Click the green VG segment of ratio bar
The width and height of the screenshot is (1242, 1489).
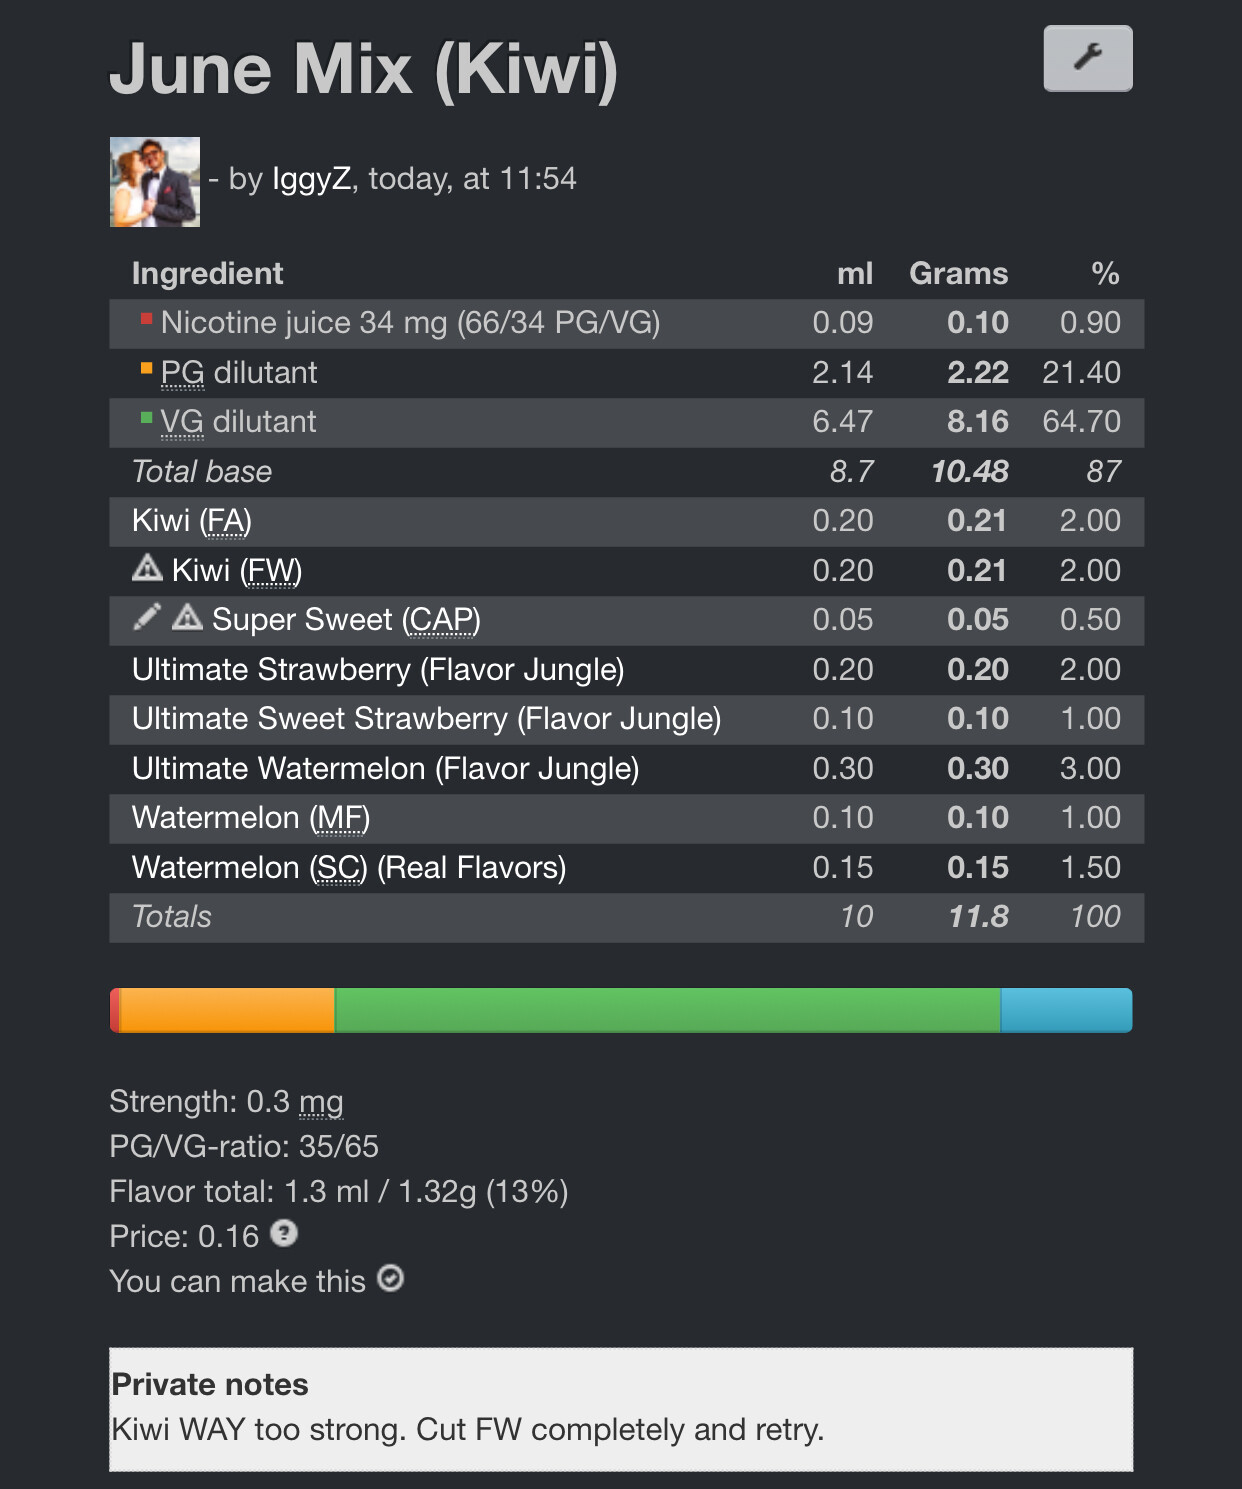click(667, 1010)
